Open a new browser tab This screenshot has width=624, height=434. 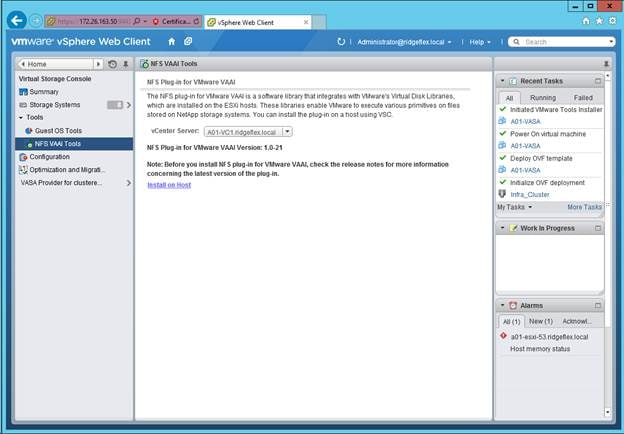(x=319, y=22)
